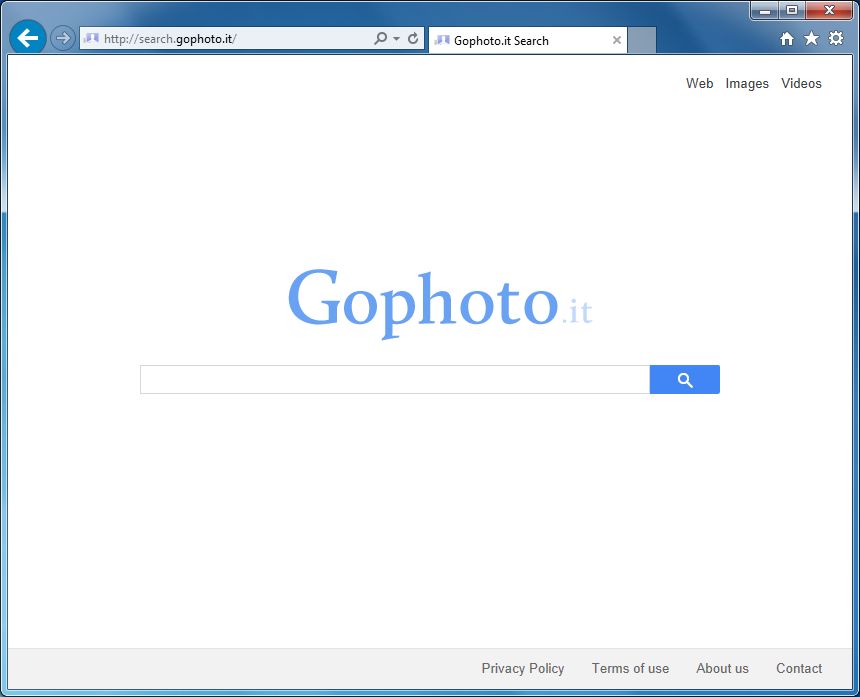Click the forward navigation arrow

pos(63,38)
